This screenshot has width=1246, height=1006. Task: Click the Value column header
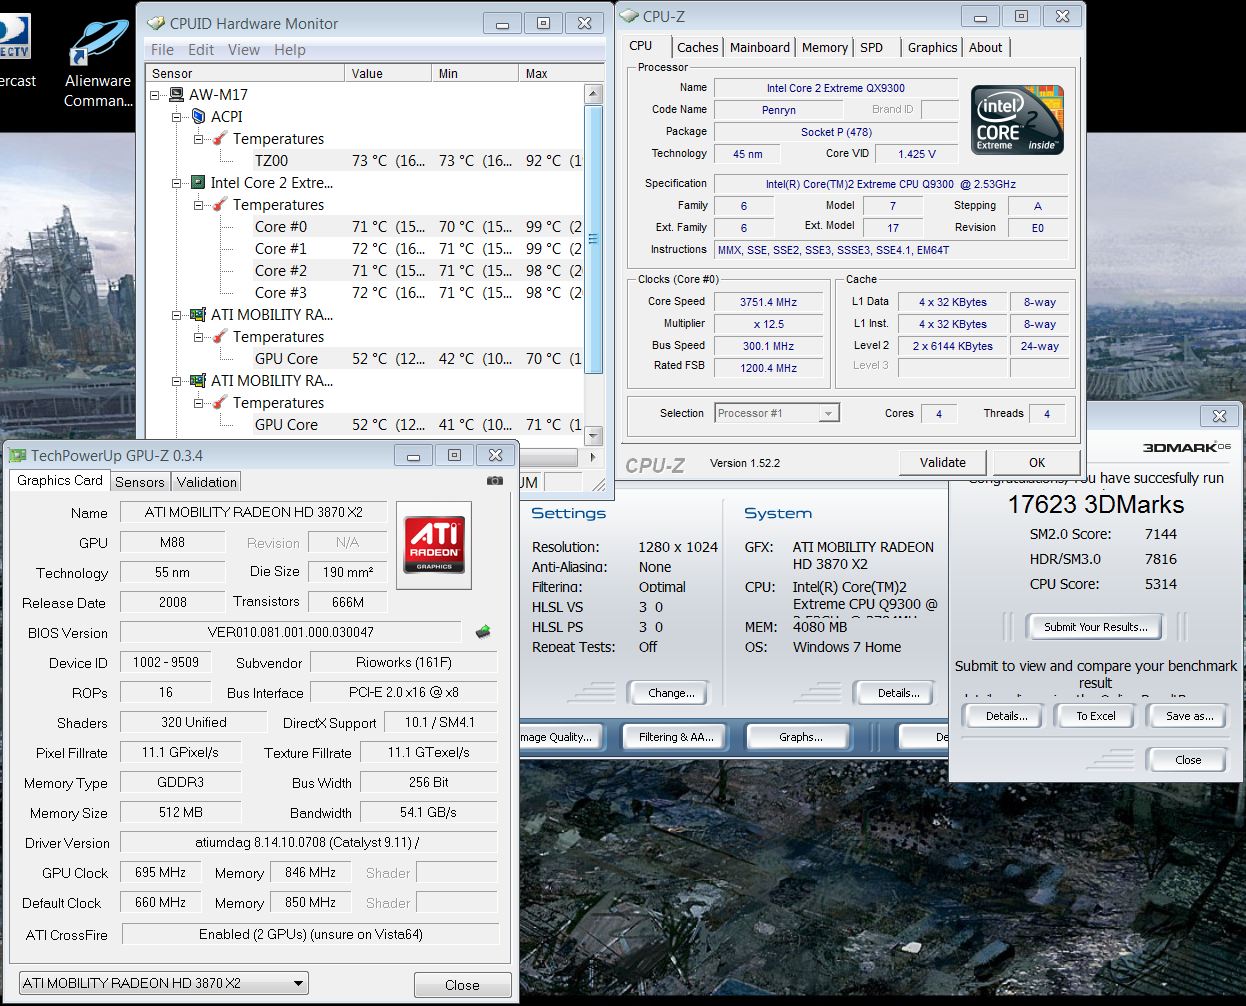click(x=389, y=73)
